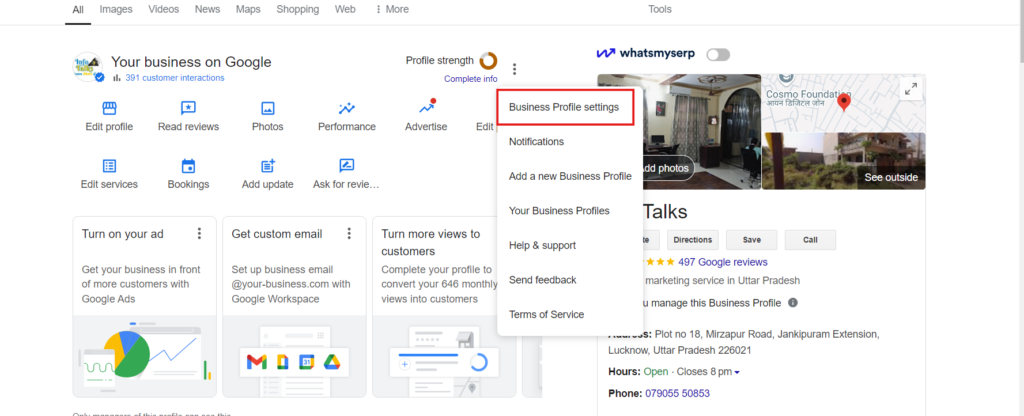Switch to the Images search tab

[x=116, y=10]
